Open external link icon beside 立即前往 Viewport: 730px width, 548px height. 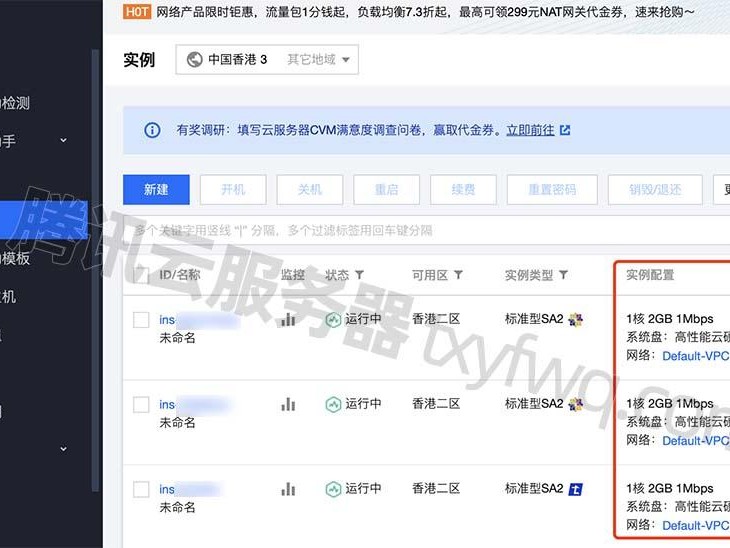565,130
